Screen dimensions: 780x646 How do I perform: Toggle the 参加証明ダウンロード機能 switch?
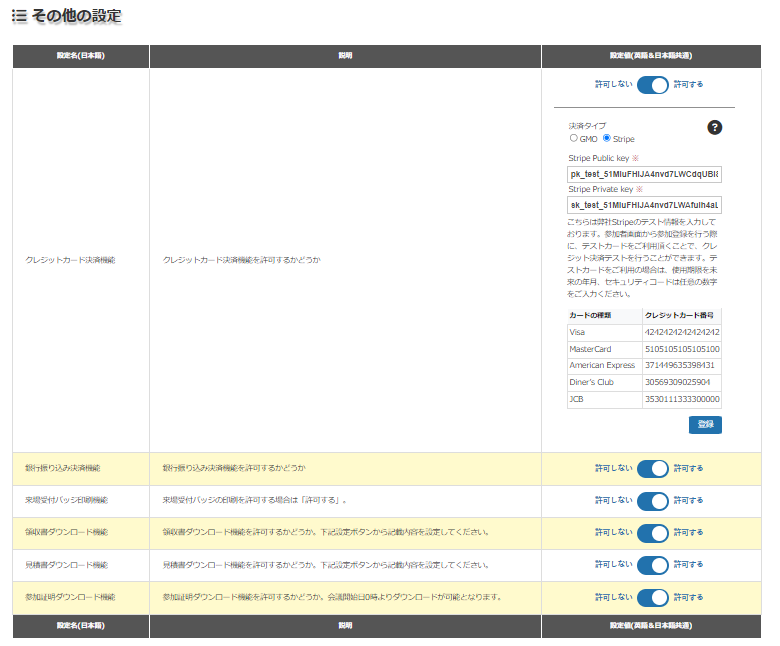point(652,597)
